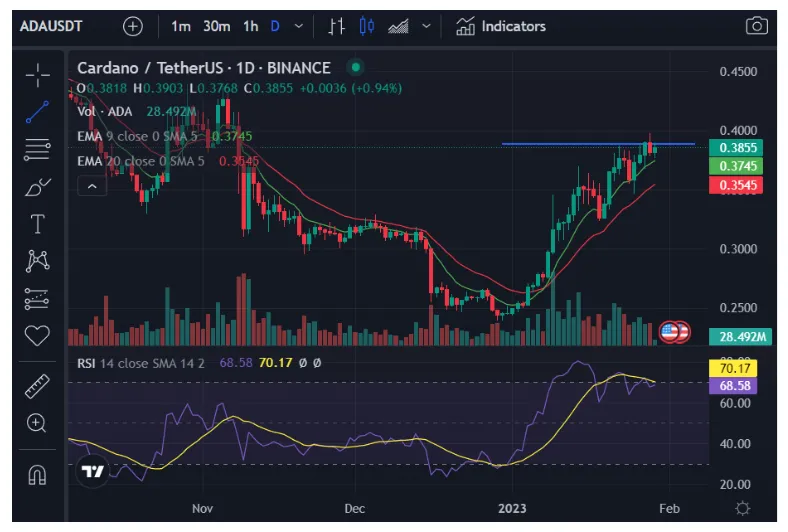
Task: Click the 0.2500 price axis level
Action: click(738, 308)
